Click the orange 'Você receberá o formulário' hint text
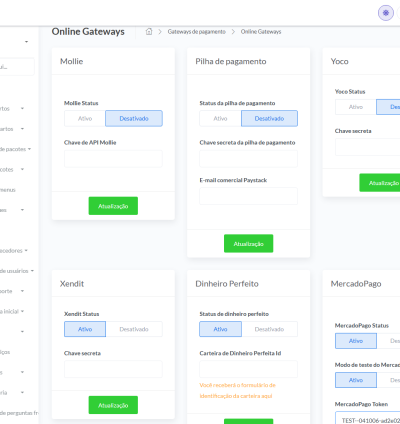The image size is (400, 424). (x=237, y=390)
